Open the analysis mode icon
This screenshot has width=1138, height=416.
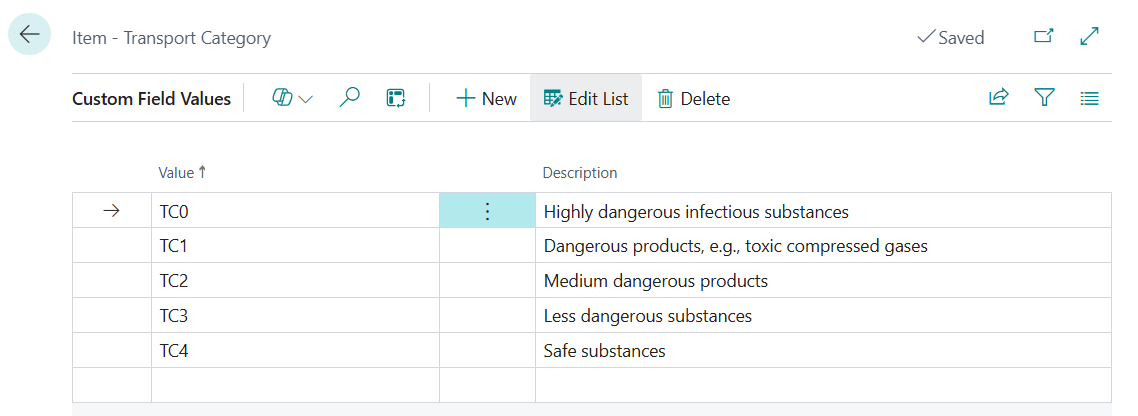point(397,98)
